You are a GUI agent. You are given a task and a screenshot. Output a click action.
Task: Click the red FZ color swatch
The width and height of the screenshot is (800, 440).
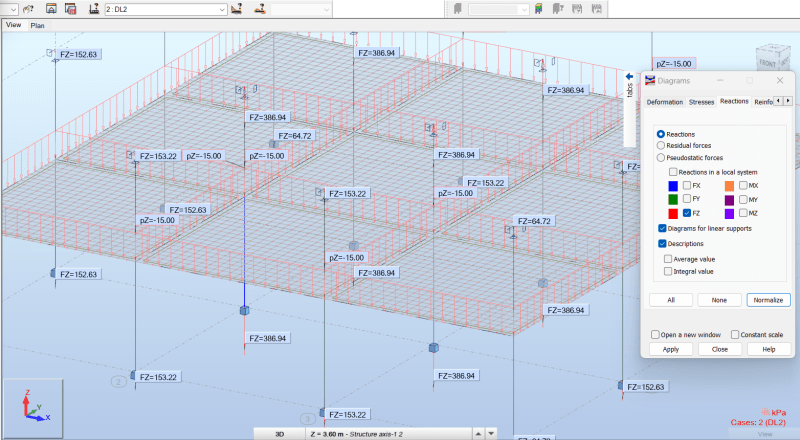pyautogui.click(x=673, y=213)
